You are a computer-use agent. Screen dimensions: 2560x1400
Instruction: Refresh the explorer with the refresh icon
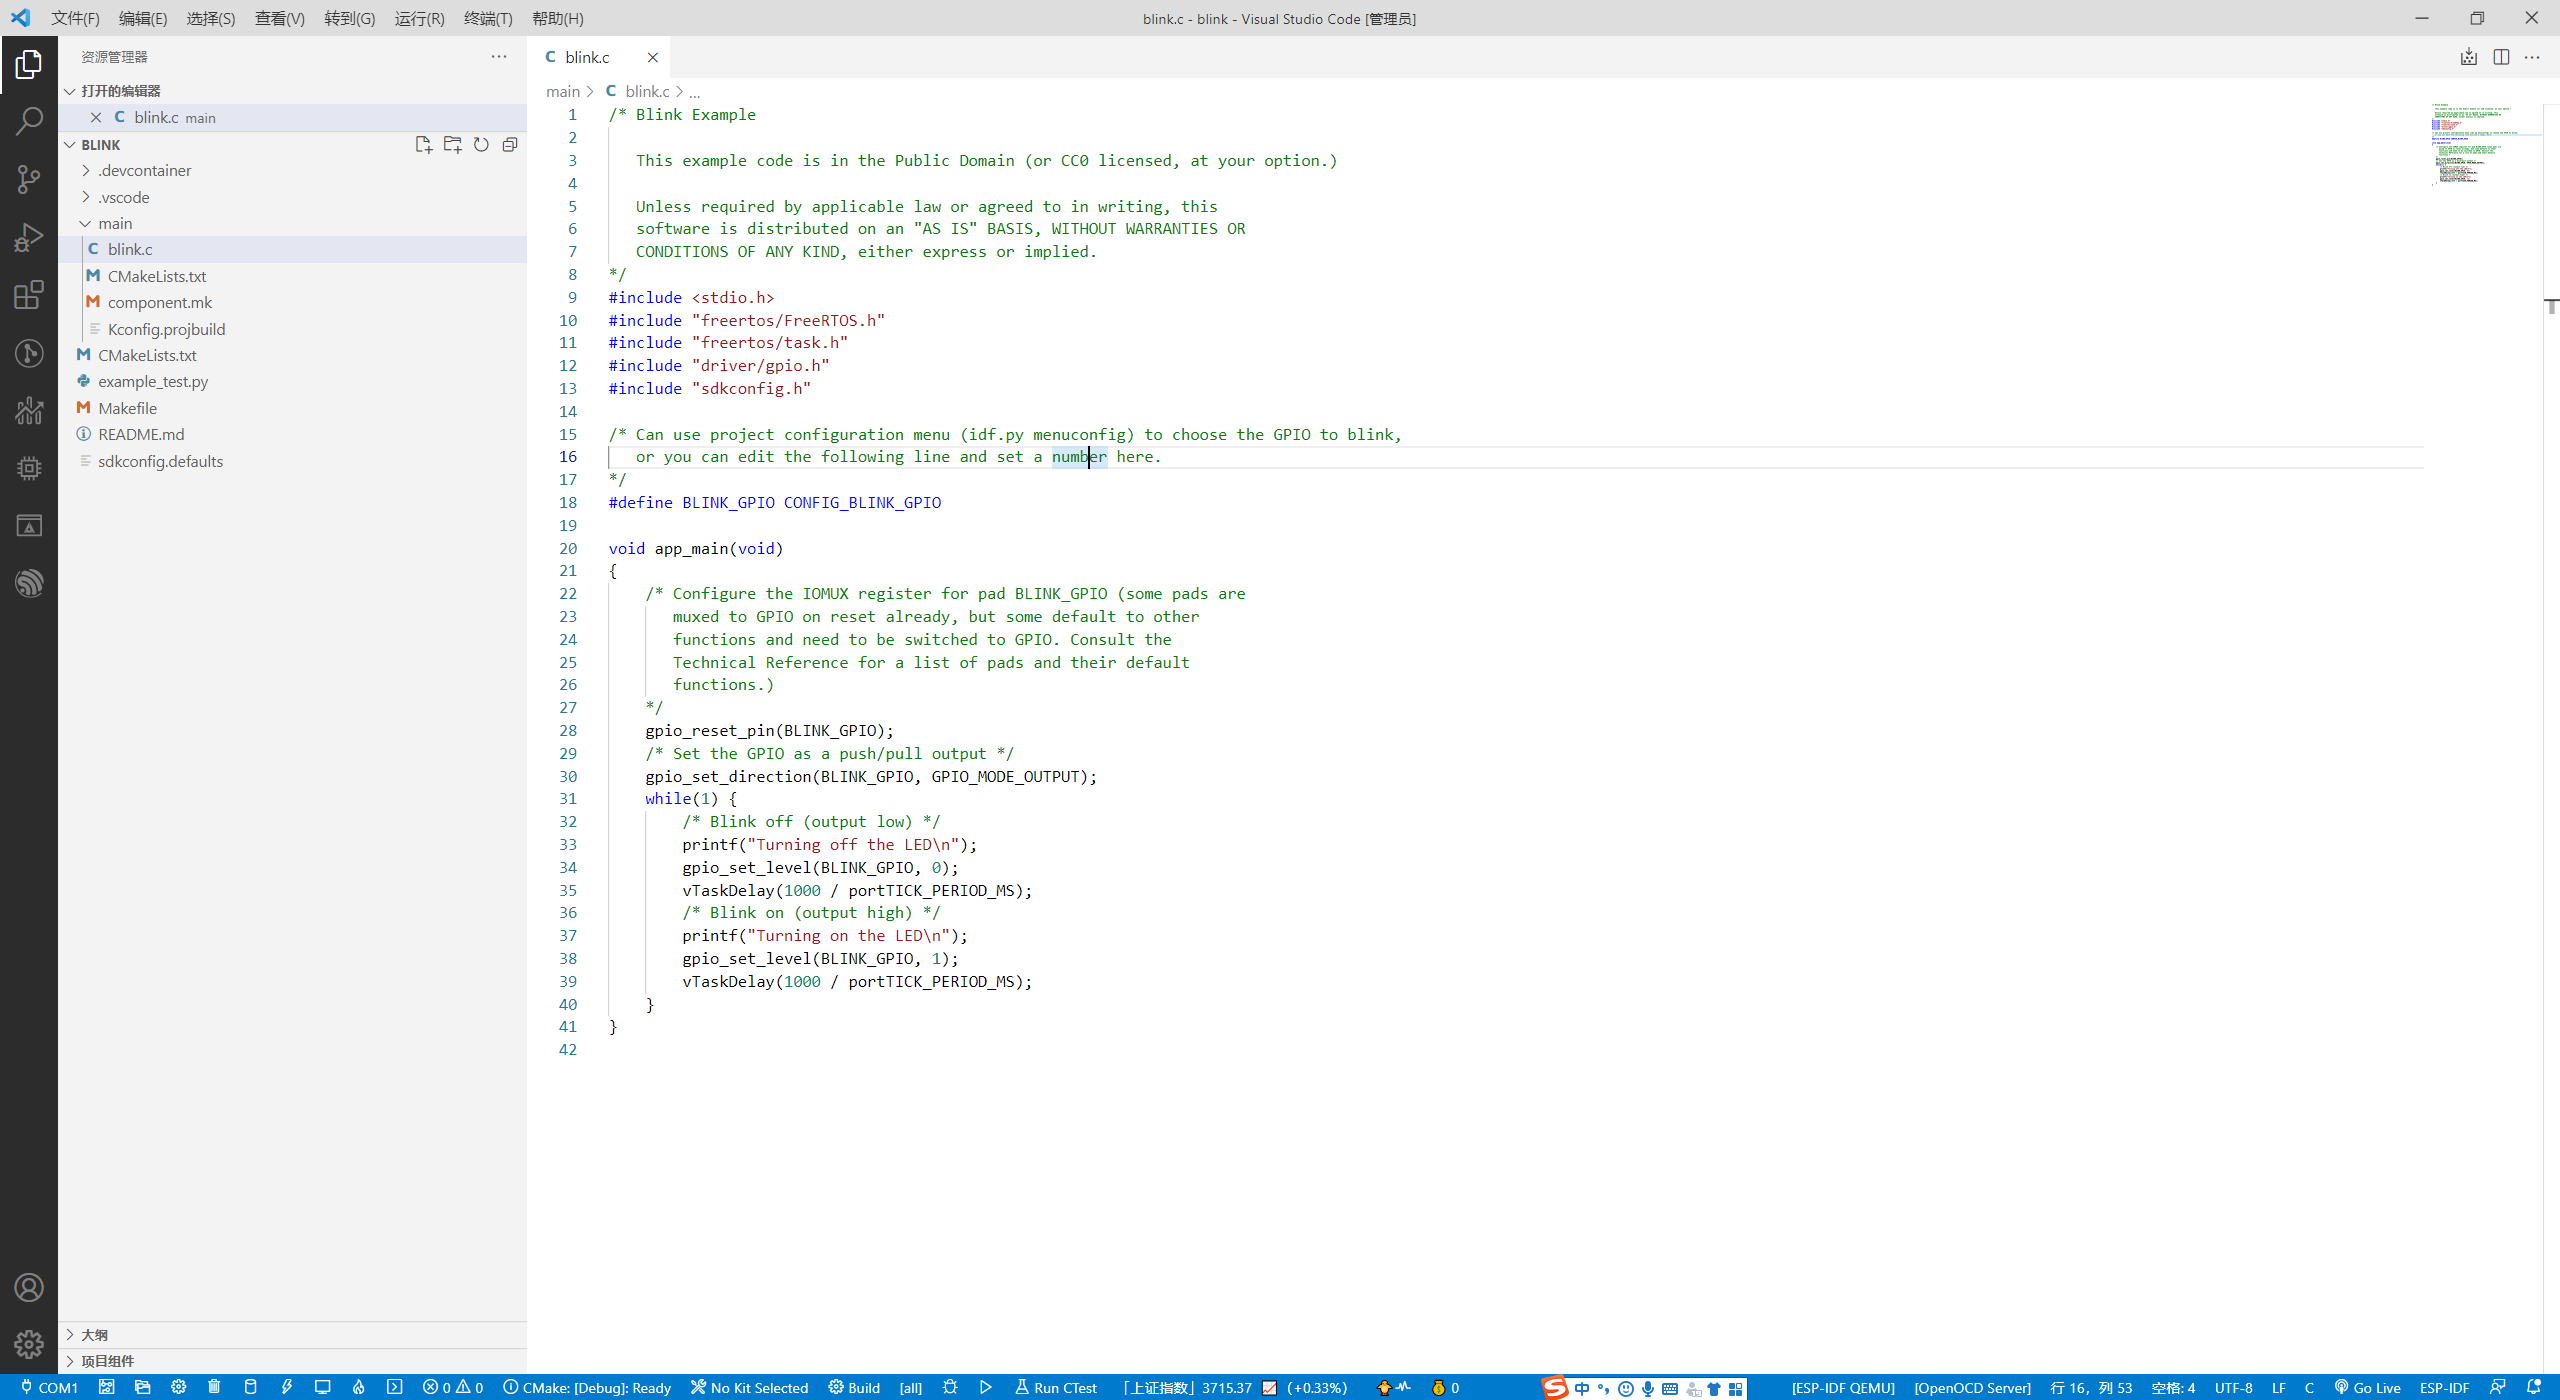coord(481,145)
